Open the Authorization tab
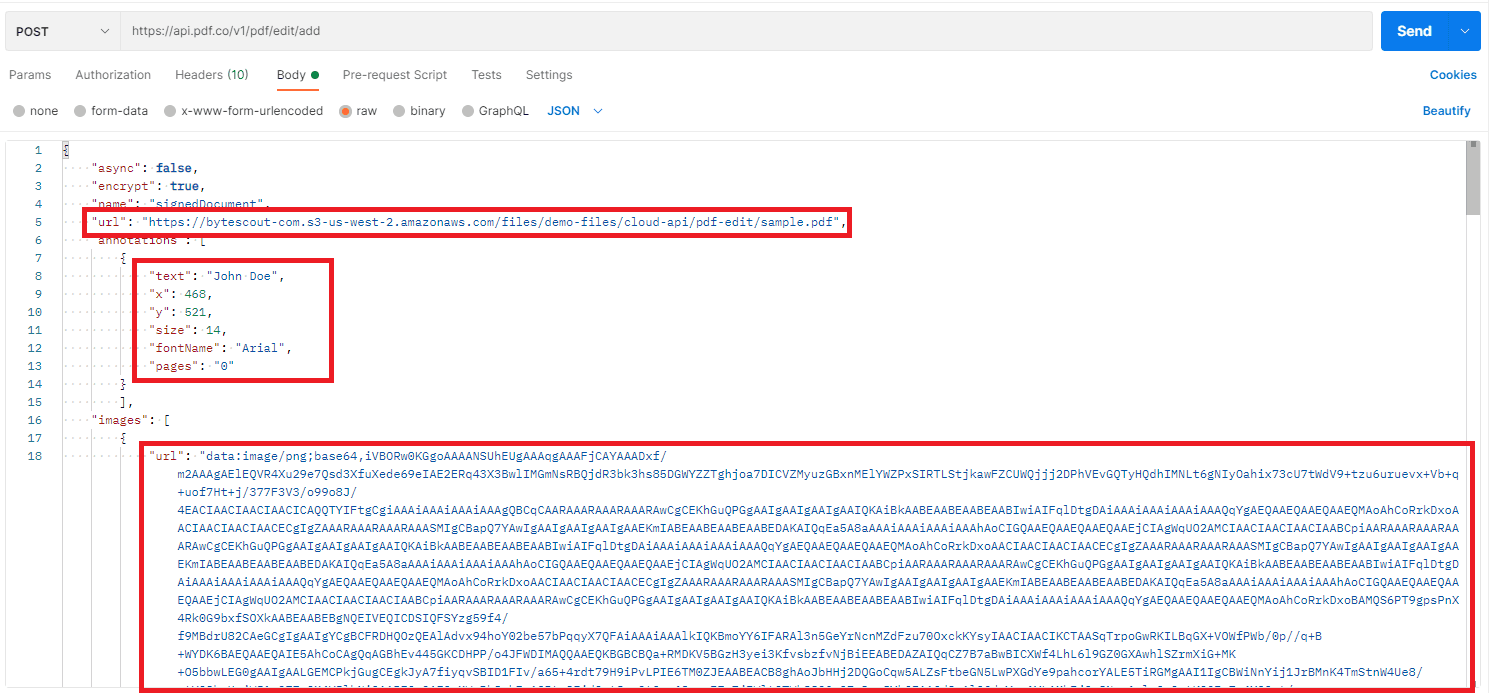The width and height of the screenshot is (1489, 693). (x=113, y=75)
